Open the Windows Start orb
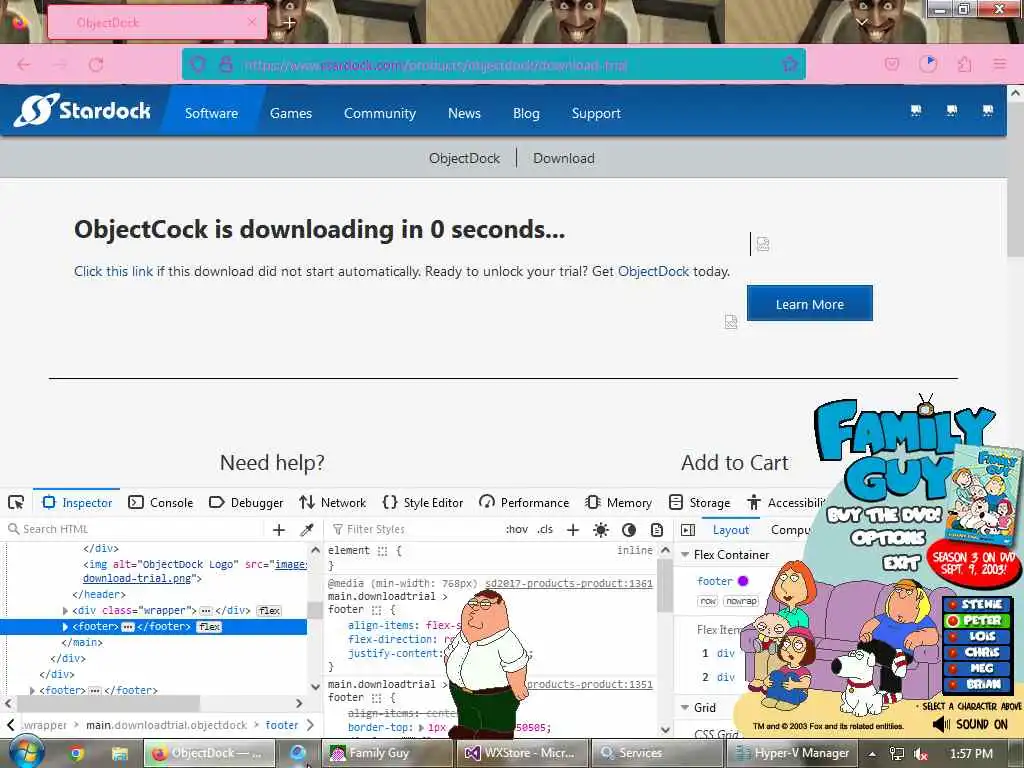Screen dimensions: 1024x768 pyautogui.click(x=26, y=753)
